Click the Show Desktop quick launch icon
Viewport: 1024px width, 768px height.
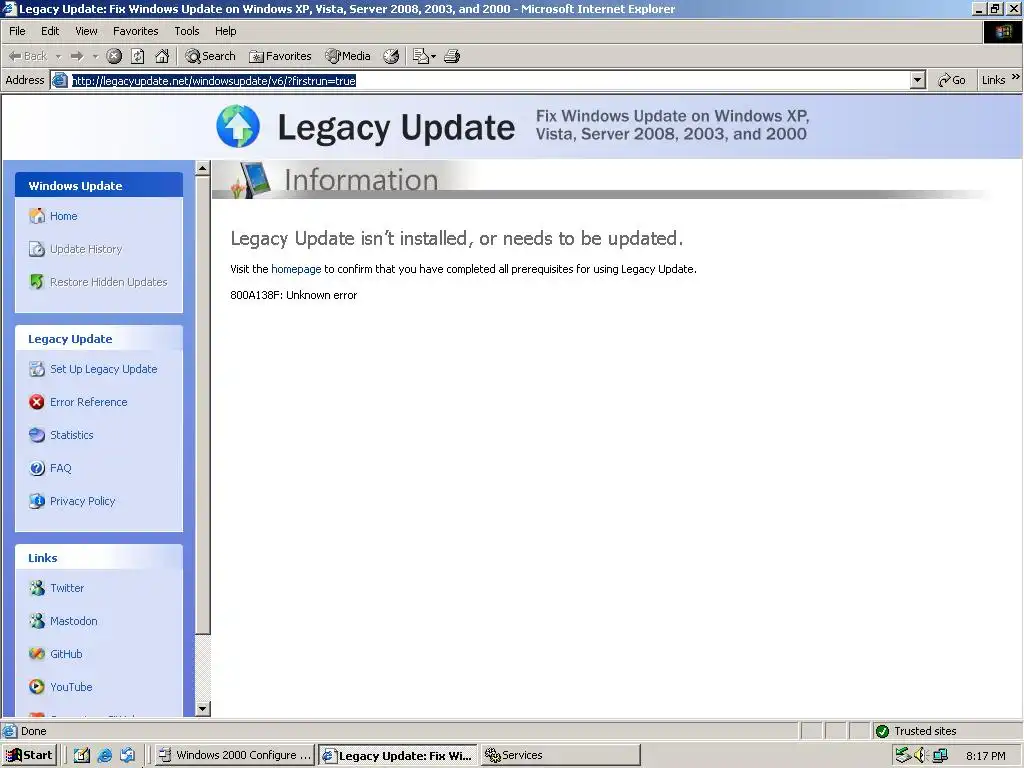pos(82,756)
